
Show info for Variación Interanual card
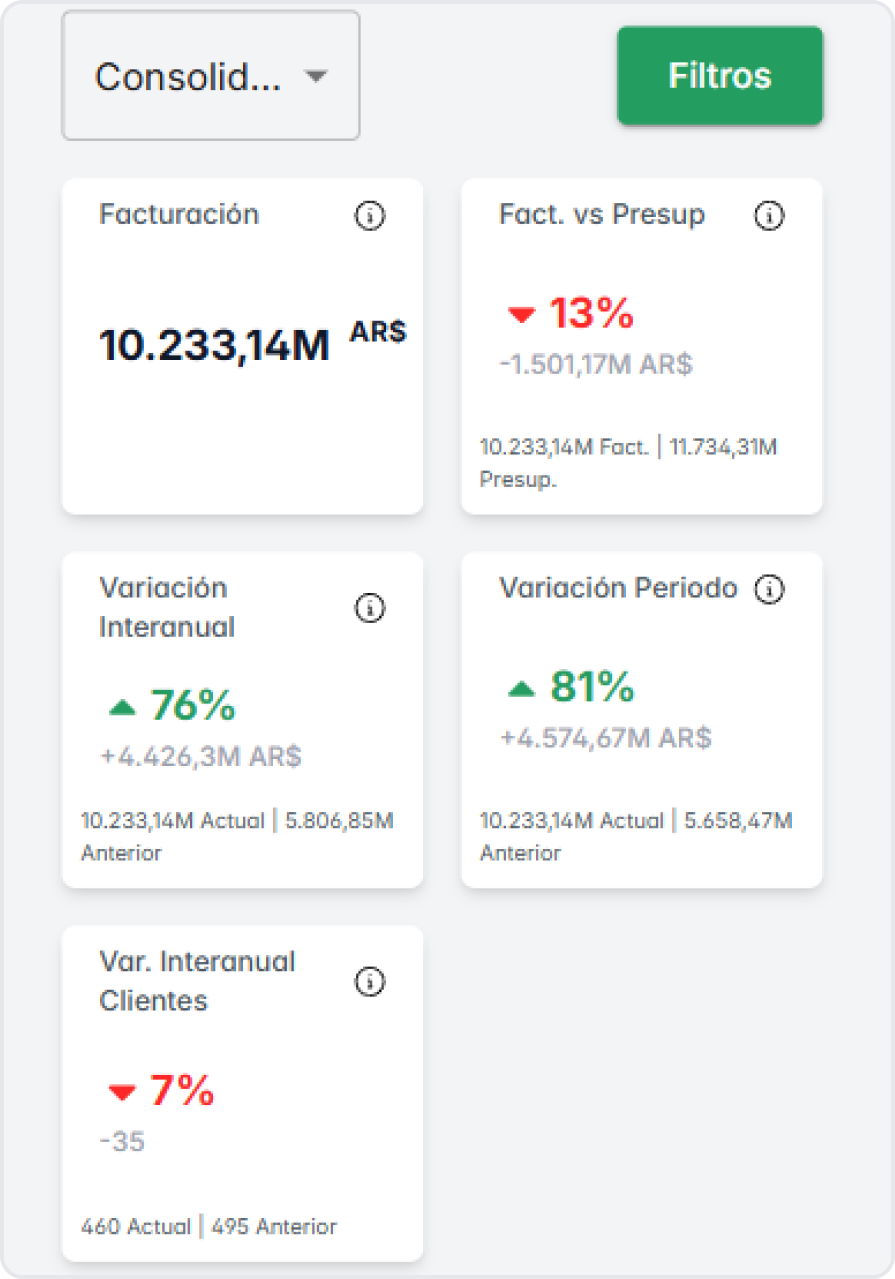click(x=370, y=608)
